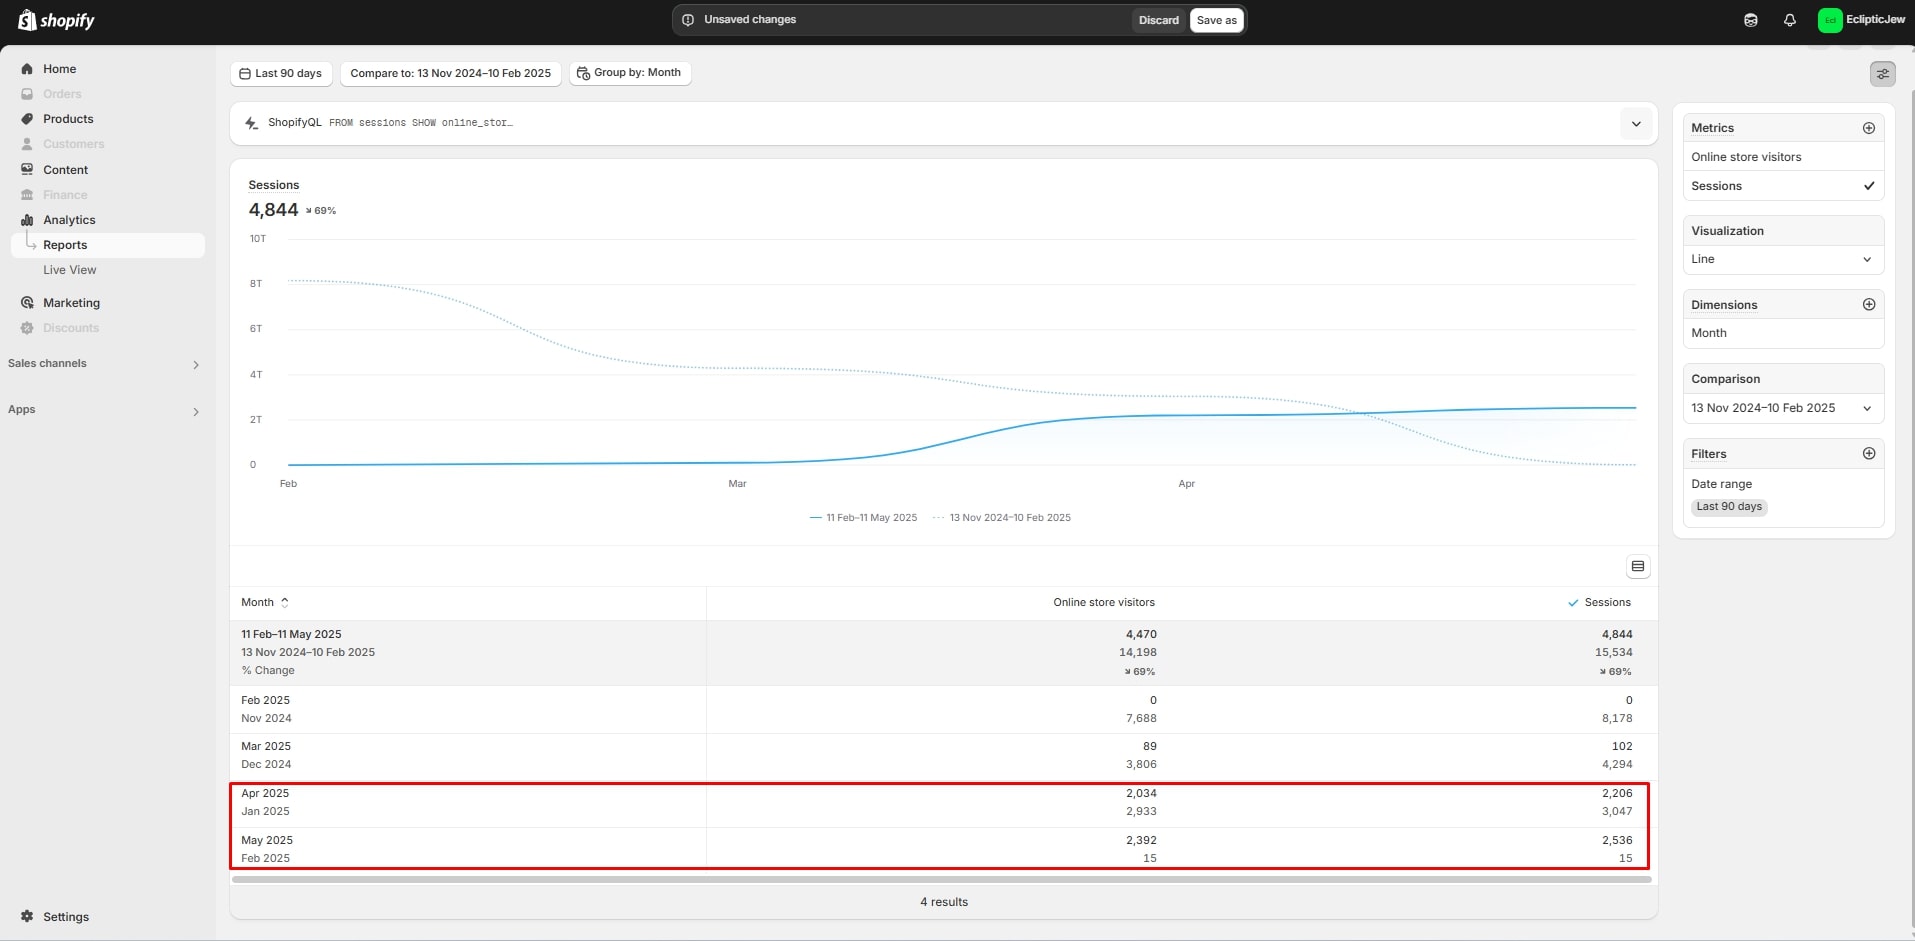The height and width of the screenshot is (941, 1915).
Task: Open the Comparison date range dropdown
Action: tap(1782, 408)
